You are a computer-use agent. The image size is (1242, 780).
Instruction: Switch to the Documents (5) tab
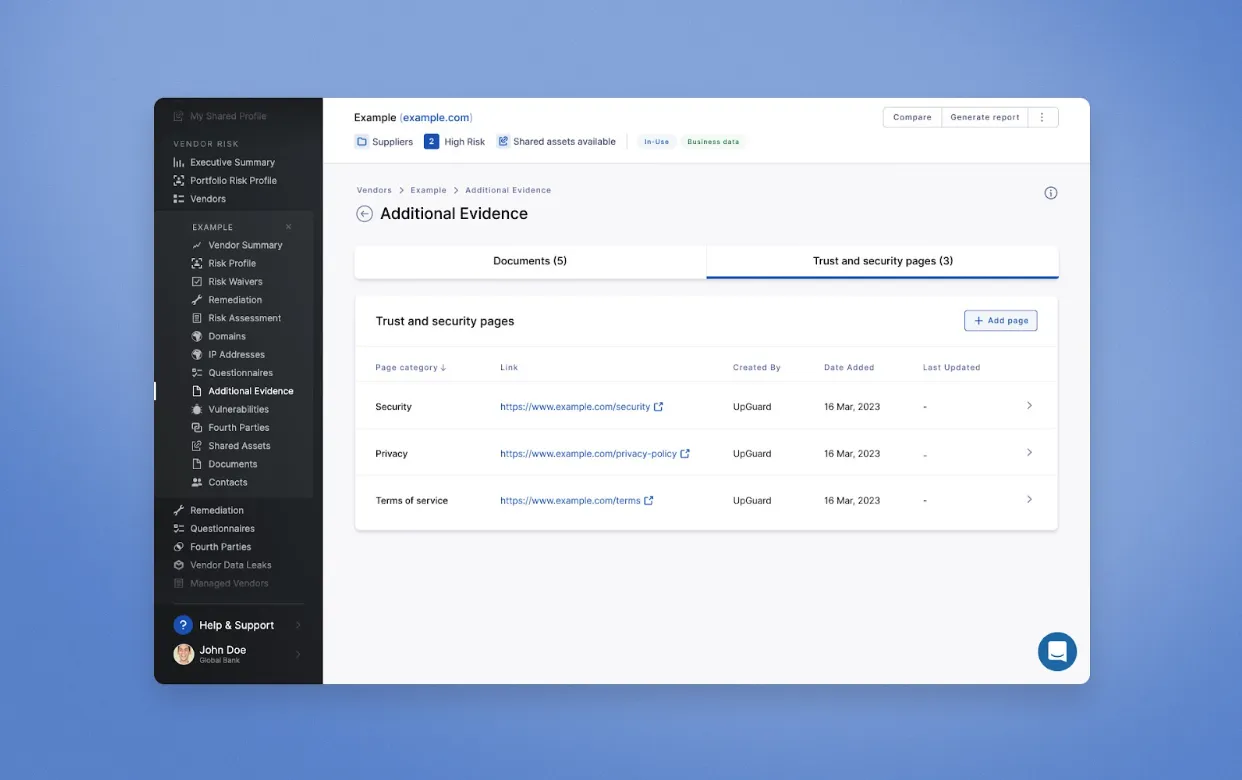530,261
